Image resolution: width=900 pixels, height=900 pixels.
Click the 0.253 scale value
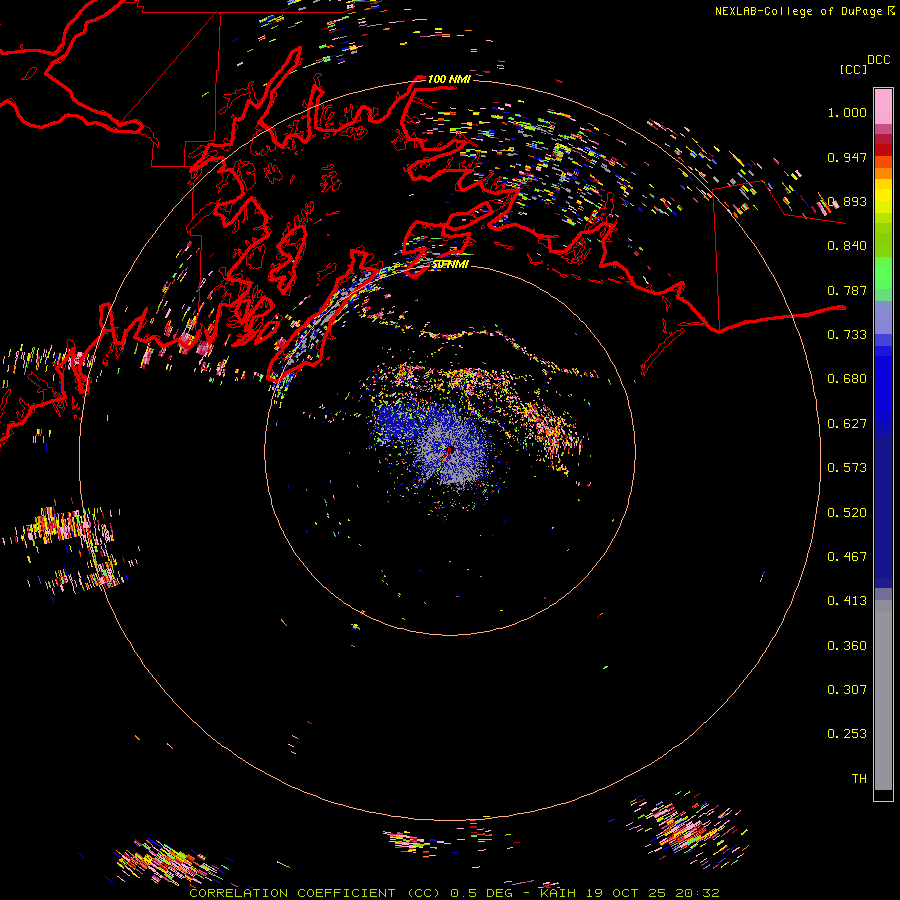click(x=847, y=734)
